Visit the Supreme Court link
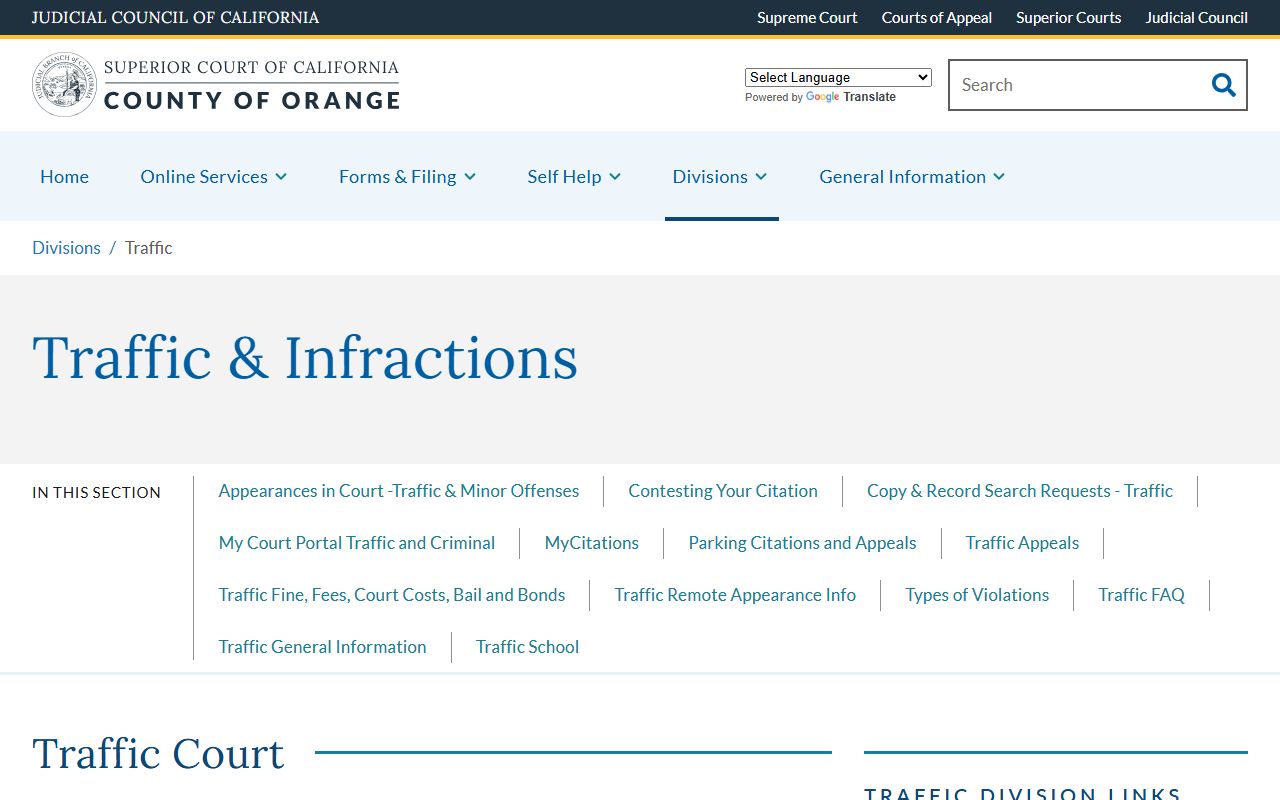 [x=807, y=18]
